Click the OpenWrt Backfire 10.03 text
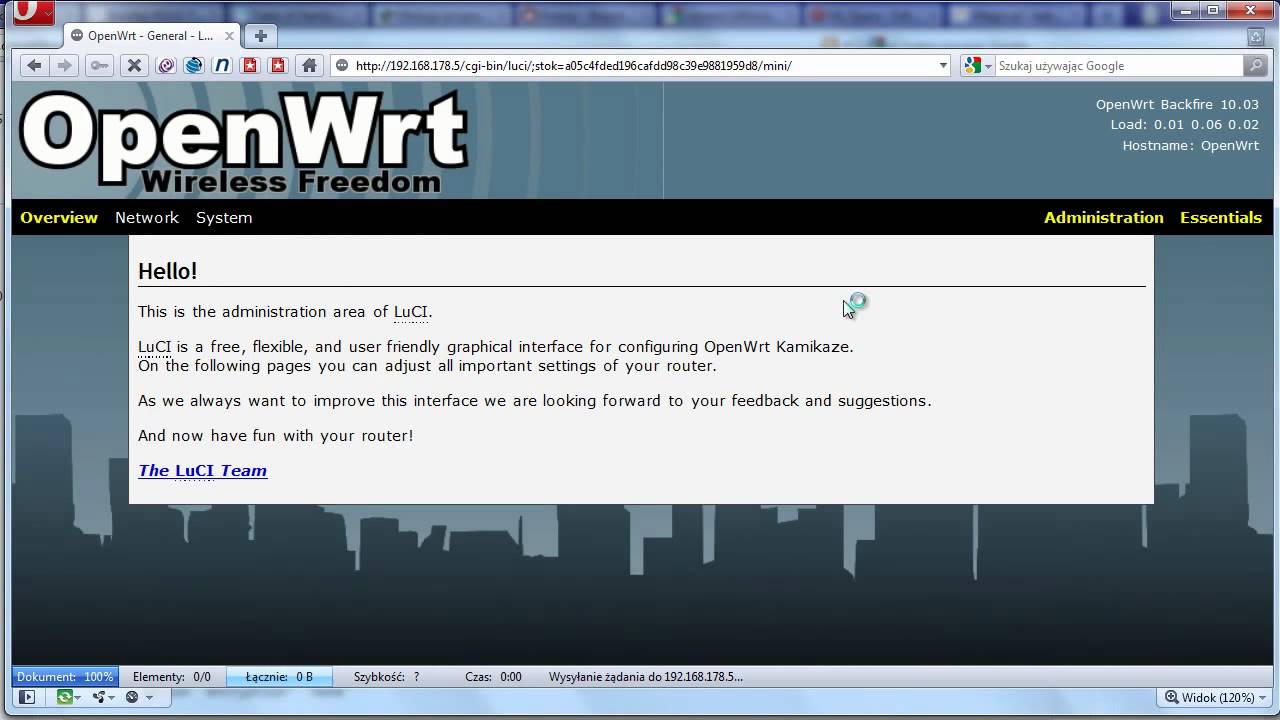1280x720 pixels. pos(1177,104)
